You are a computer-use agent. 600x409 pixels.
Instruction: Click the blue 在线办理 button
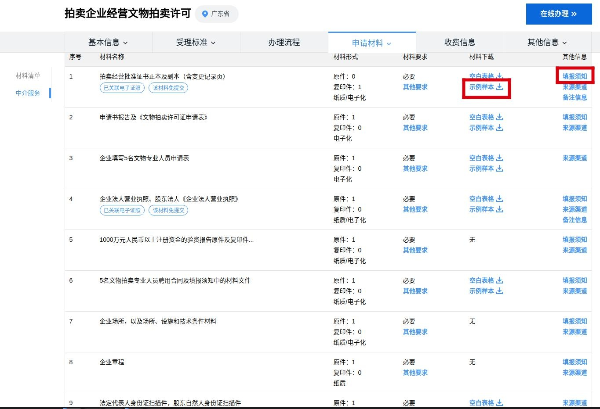[x=559, y=14]
